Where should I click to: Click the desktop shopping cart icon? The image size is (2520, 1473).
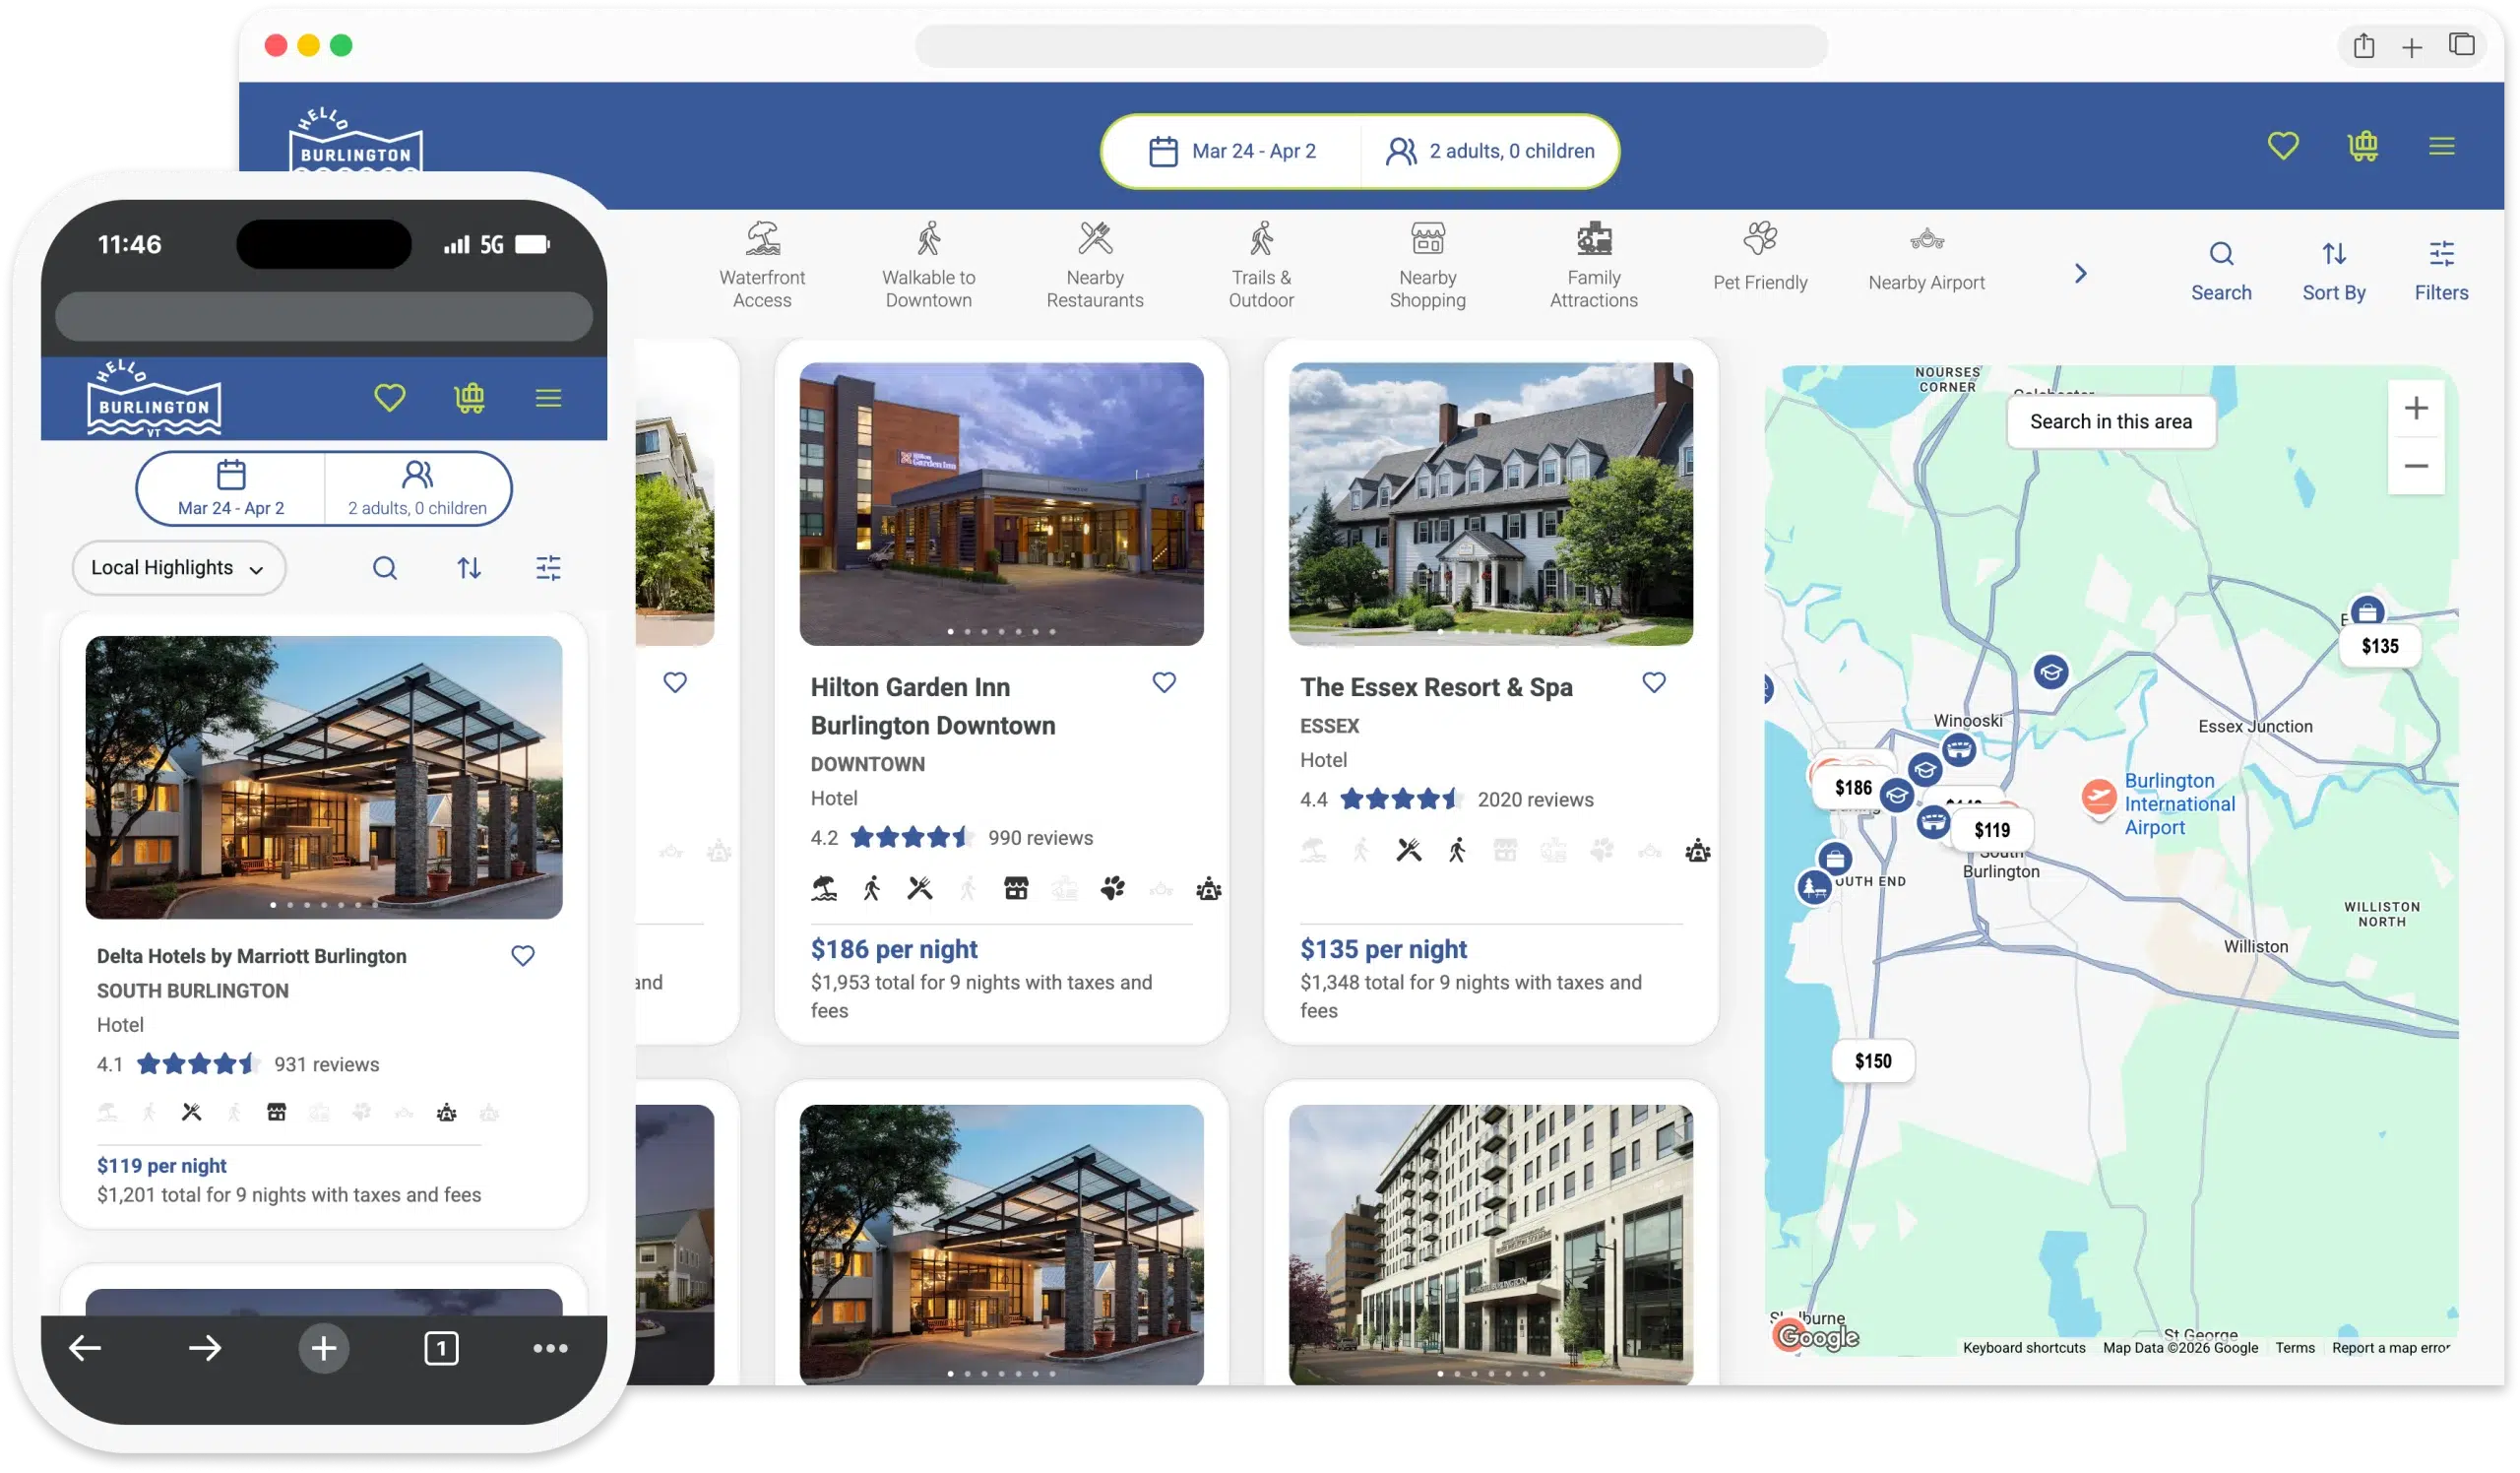(2362, 146)
